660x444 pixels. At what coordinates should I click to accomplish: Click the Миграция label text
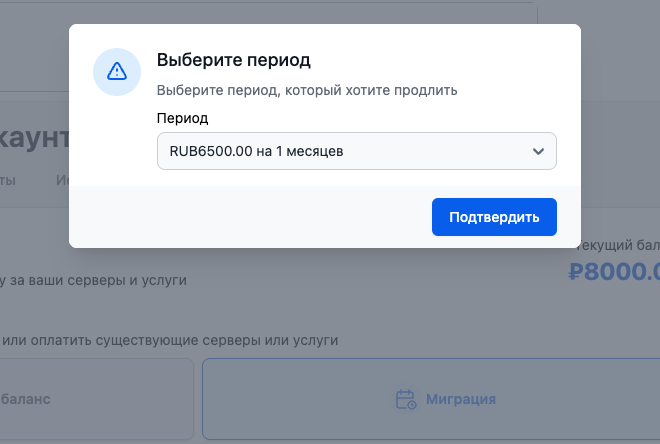pyautogui.click(x=461, y=399)
